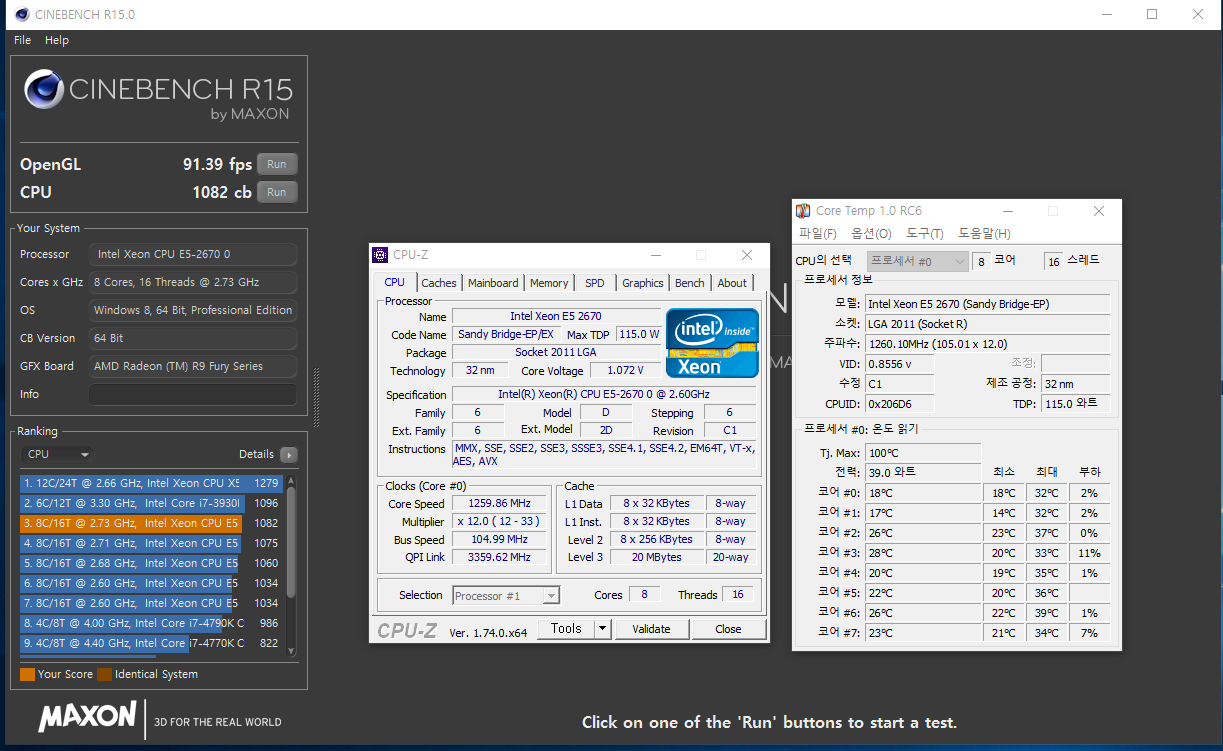Click the Core Temp title bar icon

point(803,211)
